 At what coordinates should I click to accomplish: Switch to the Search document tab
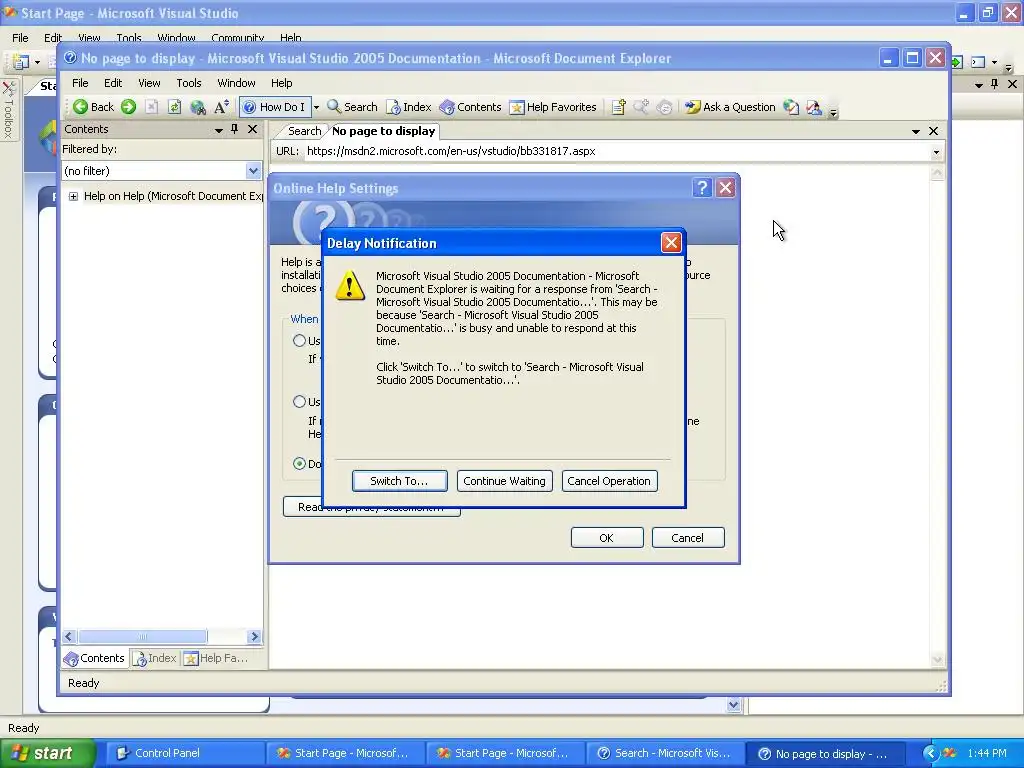304,131
